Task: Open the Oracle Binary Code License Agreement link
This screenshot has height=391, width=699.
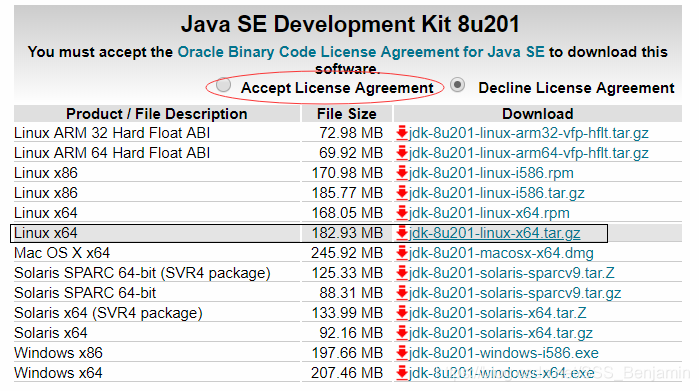Action: pyautogui.click(x=361, y=52)
